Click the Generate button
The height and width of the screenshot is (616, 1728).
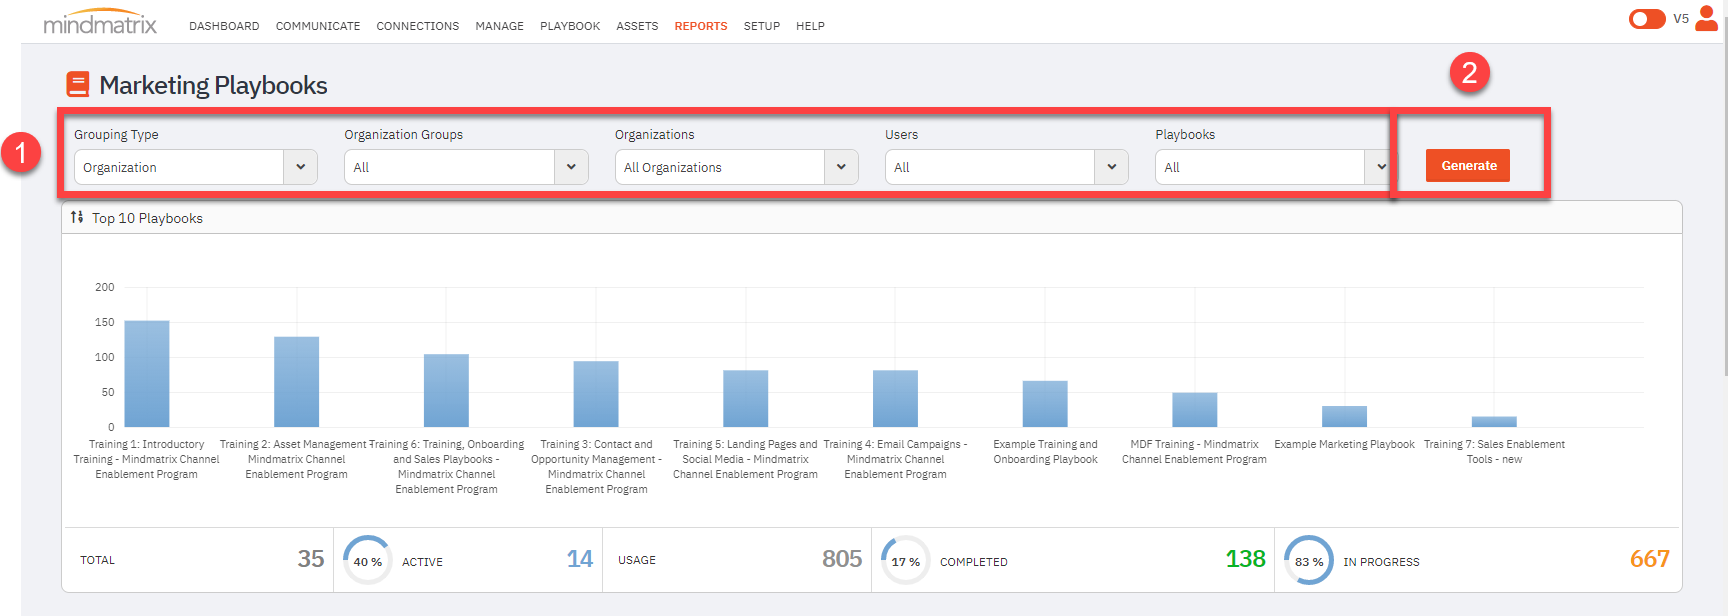point(1468,165)
